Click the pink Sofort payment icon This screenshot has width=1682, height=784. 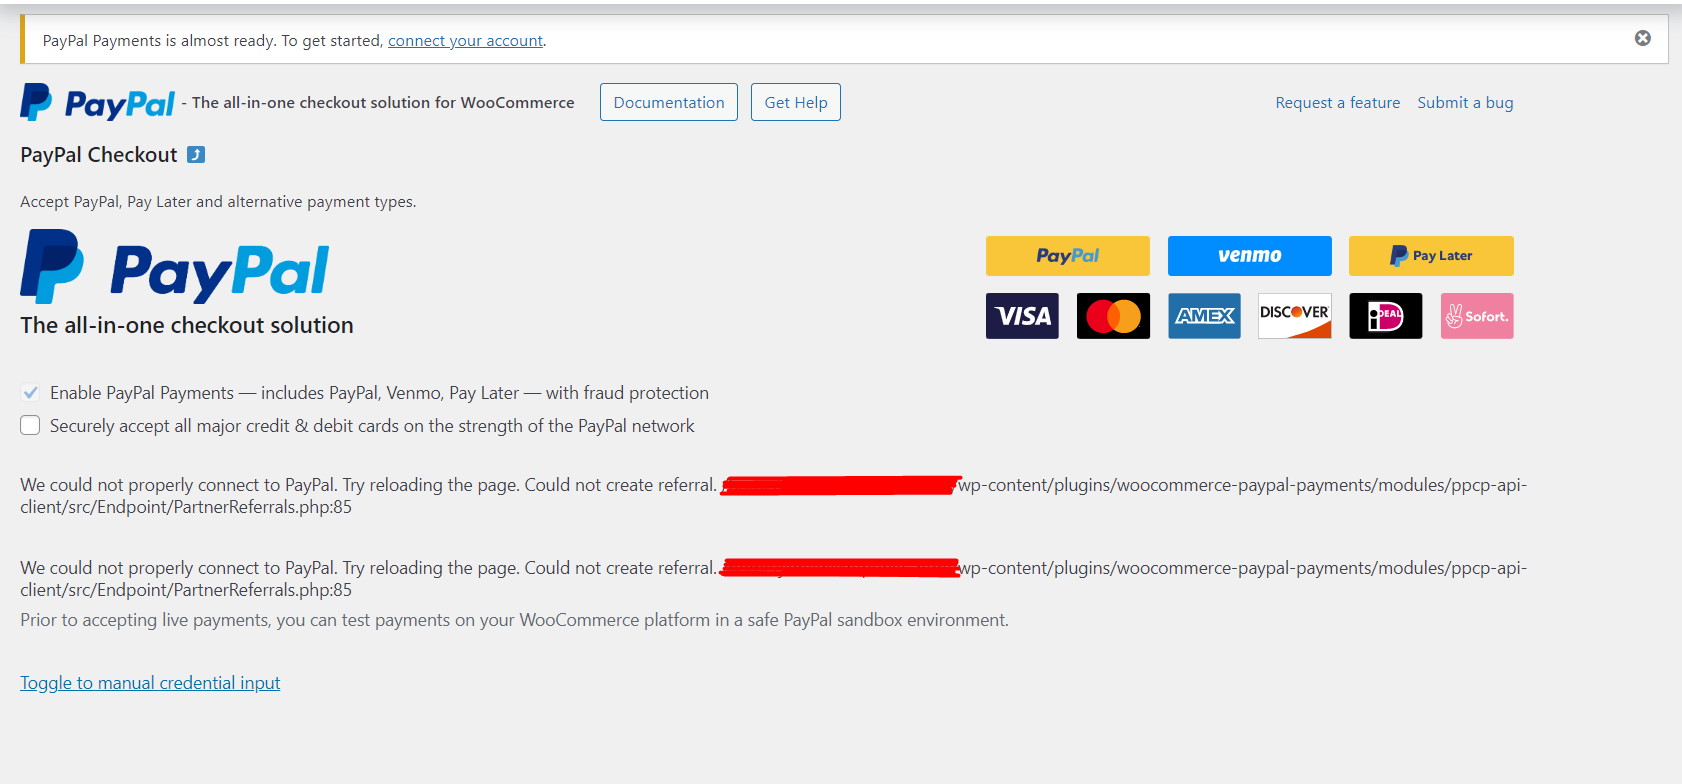tap(1477, 316)
